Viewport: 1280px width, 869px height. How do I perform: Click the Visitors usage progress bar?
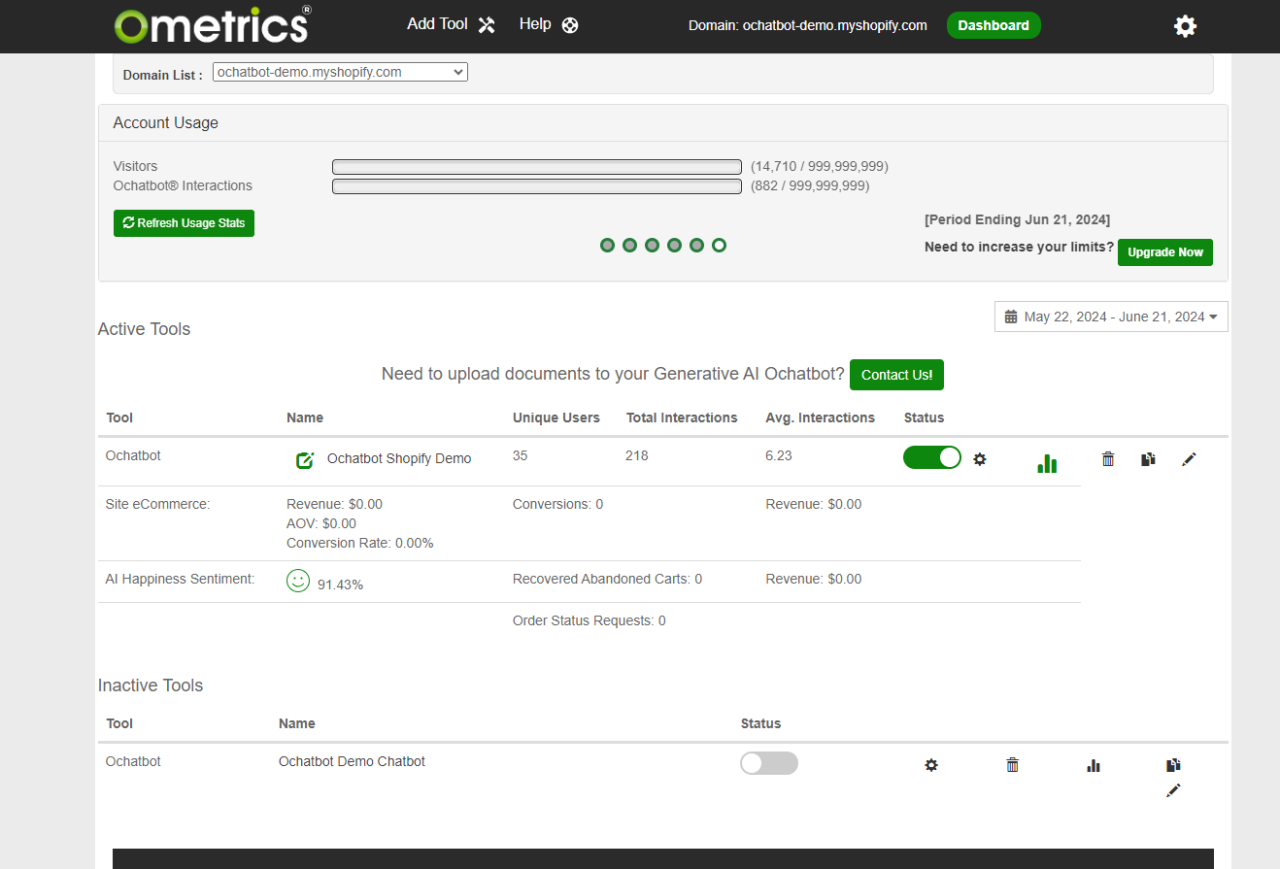point(536,166)
